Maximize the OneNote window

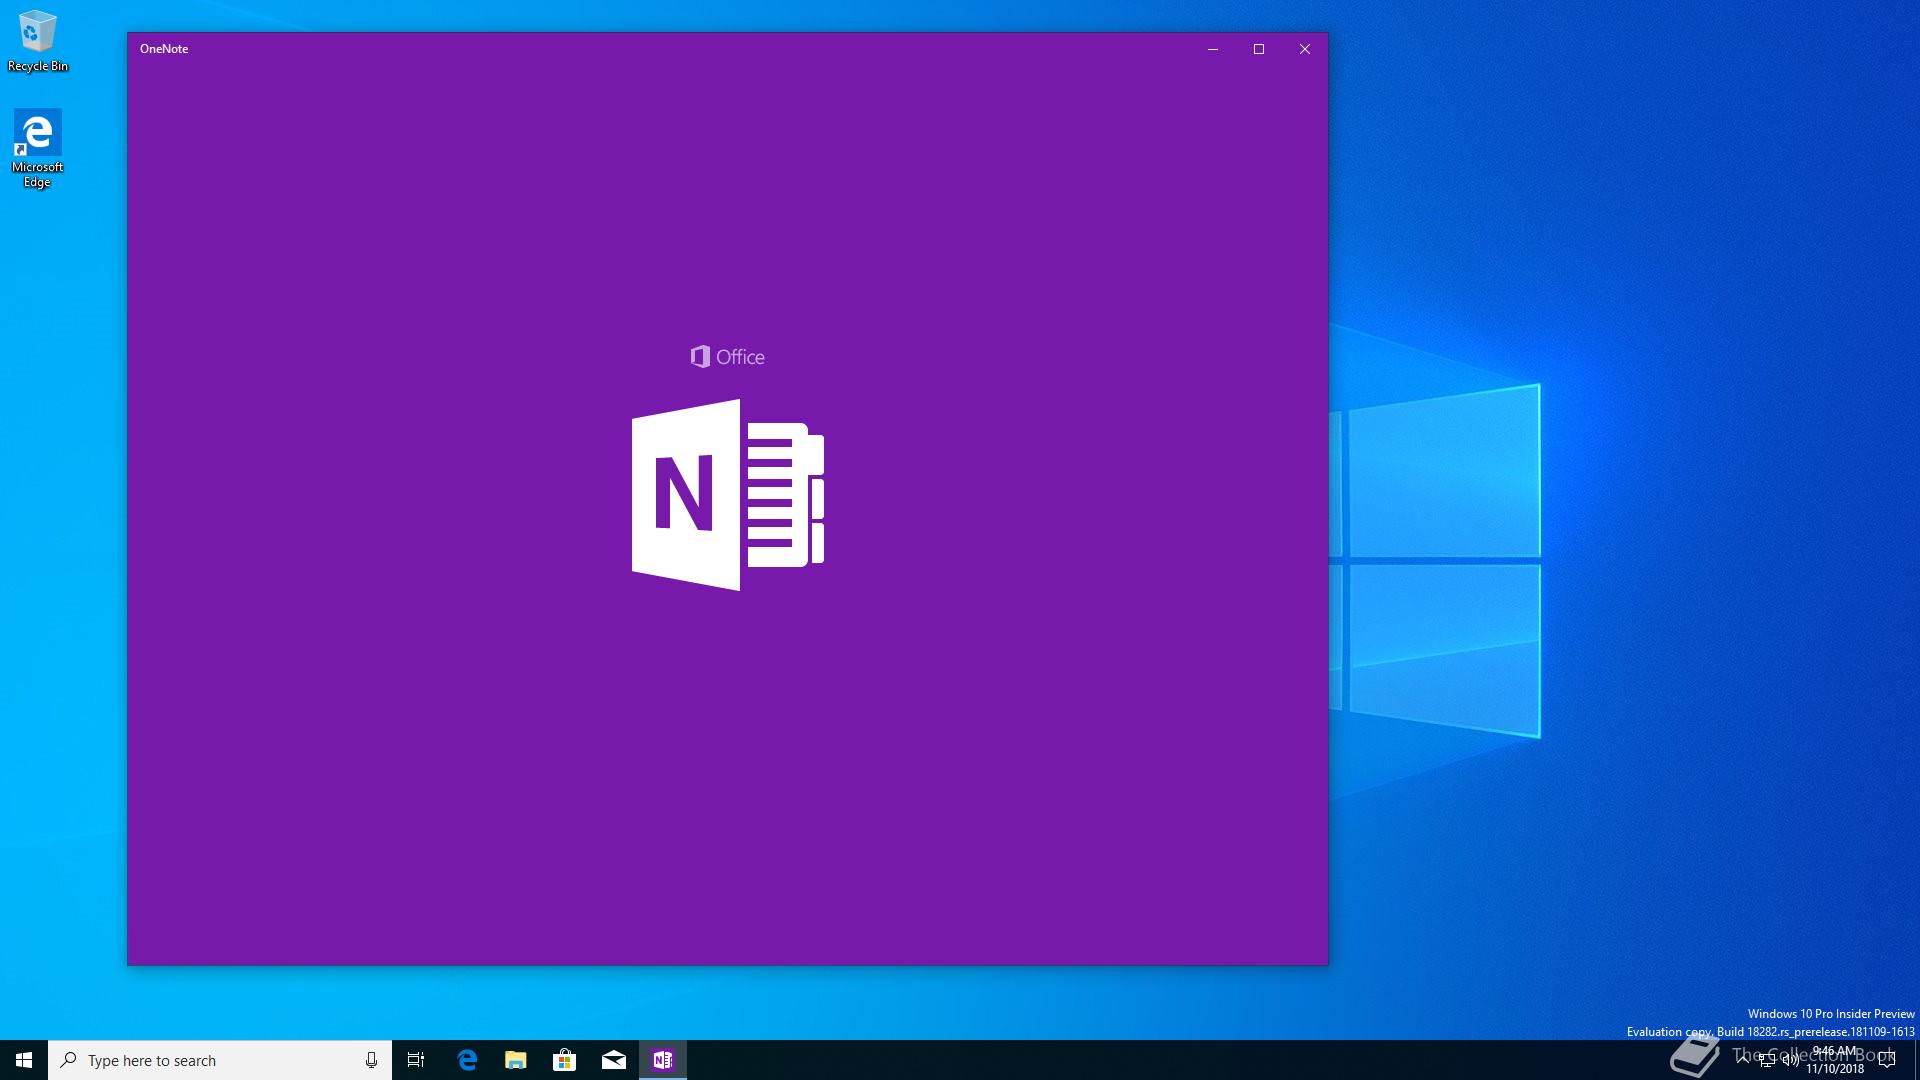[1259, 49]
